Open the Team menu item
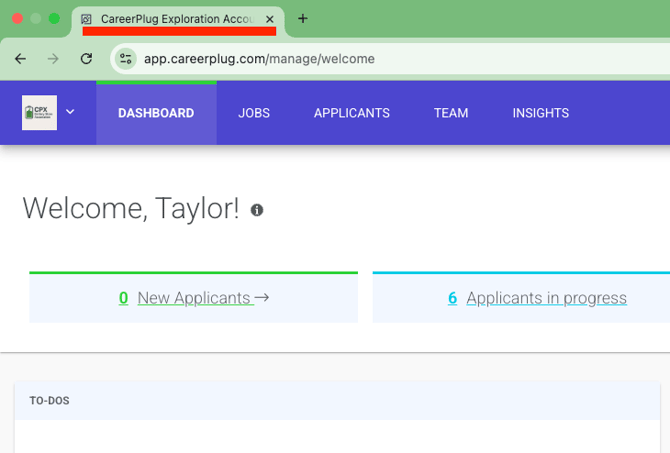Viewport: 670px width, 453px height. pyautogui.click(x=451, y=113)
